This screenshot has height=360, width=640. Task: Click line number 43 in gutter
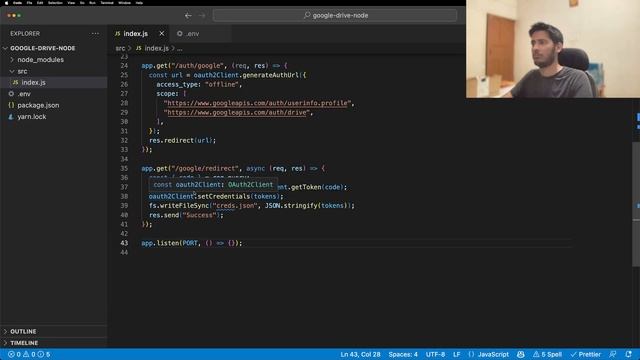pos(124,243)
